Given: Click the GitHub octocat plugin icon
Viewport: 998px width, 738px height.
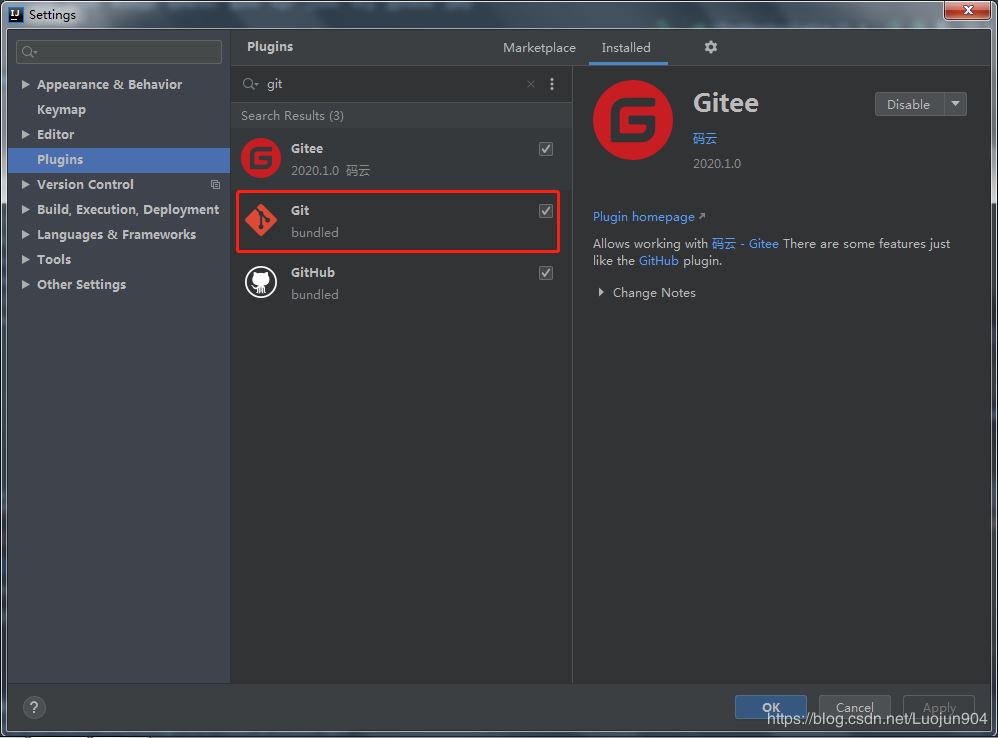Looking at the screenshot, I should pyautogui.click(x=261, y=282).
